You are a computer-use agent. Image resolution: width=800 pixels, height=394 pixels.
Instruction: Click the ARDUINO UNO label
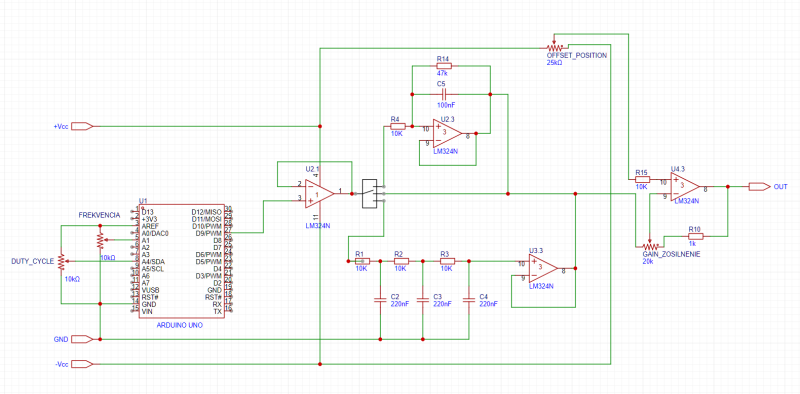tap(179, 325)
